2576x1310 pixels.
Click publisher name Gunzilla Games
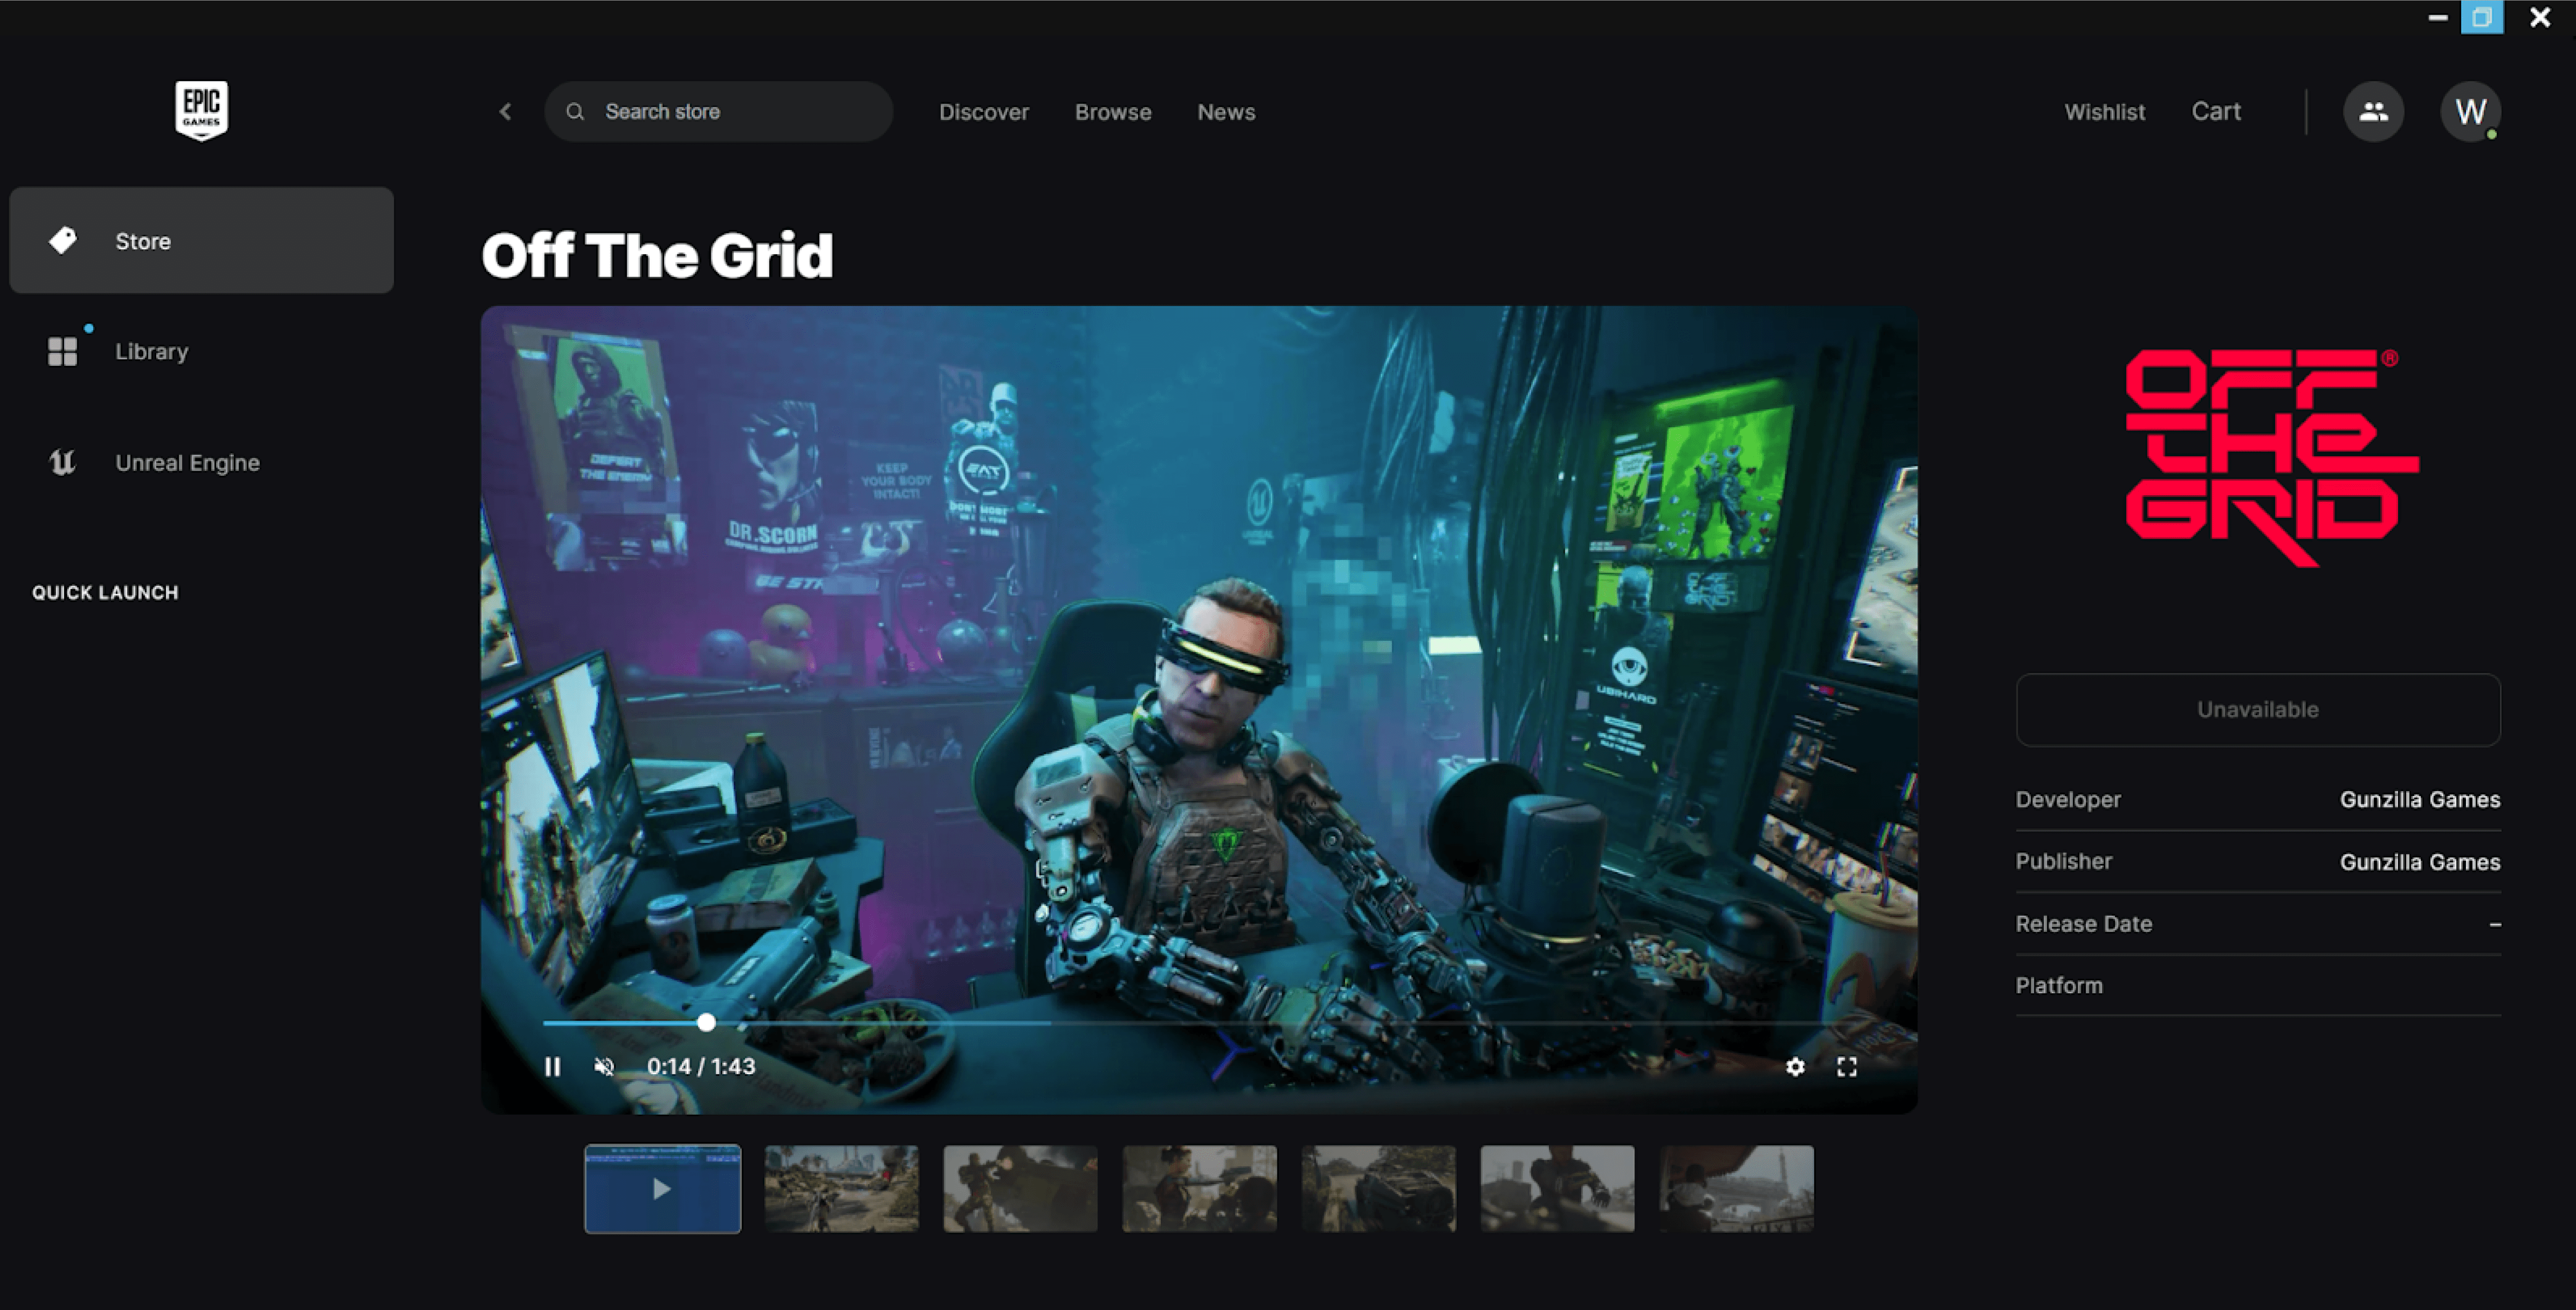(2420, 862)
